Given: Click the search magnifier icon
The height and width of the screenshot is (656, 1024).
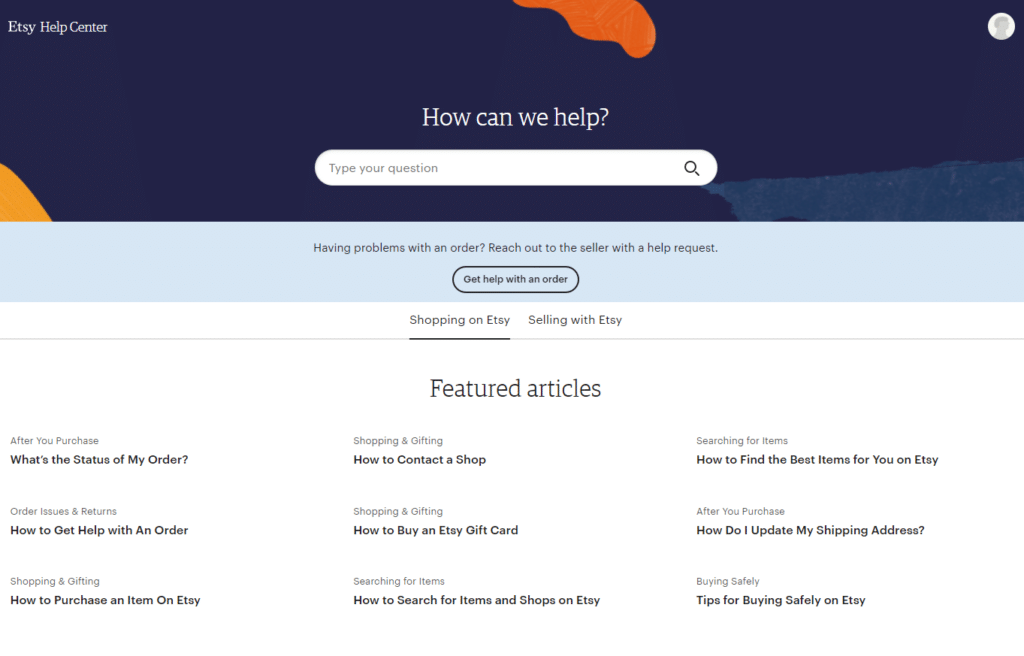Looking at the screenshot, I should pyautogui.click(x=692, y=169).
